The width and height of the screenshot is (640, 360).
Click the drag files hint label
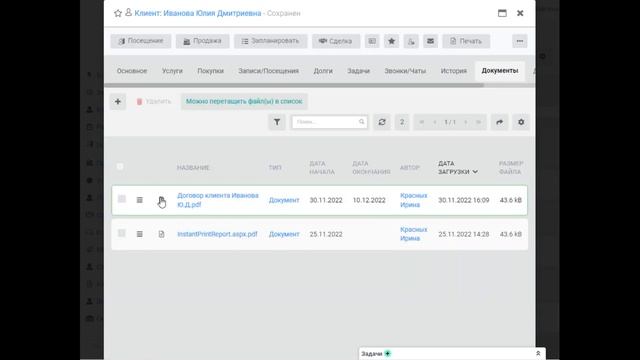point(244,101)
